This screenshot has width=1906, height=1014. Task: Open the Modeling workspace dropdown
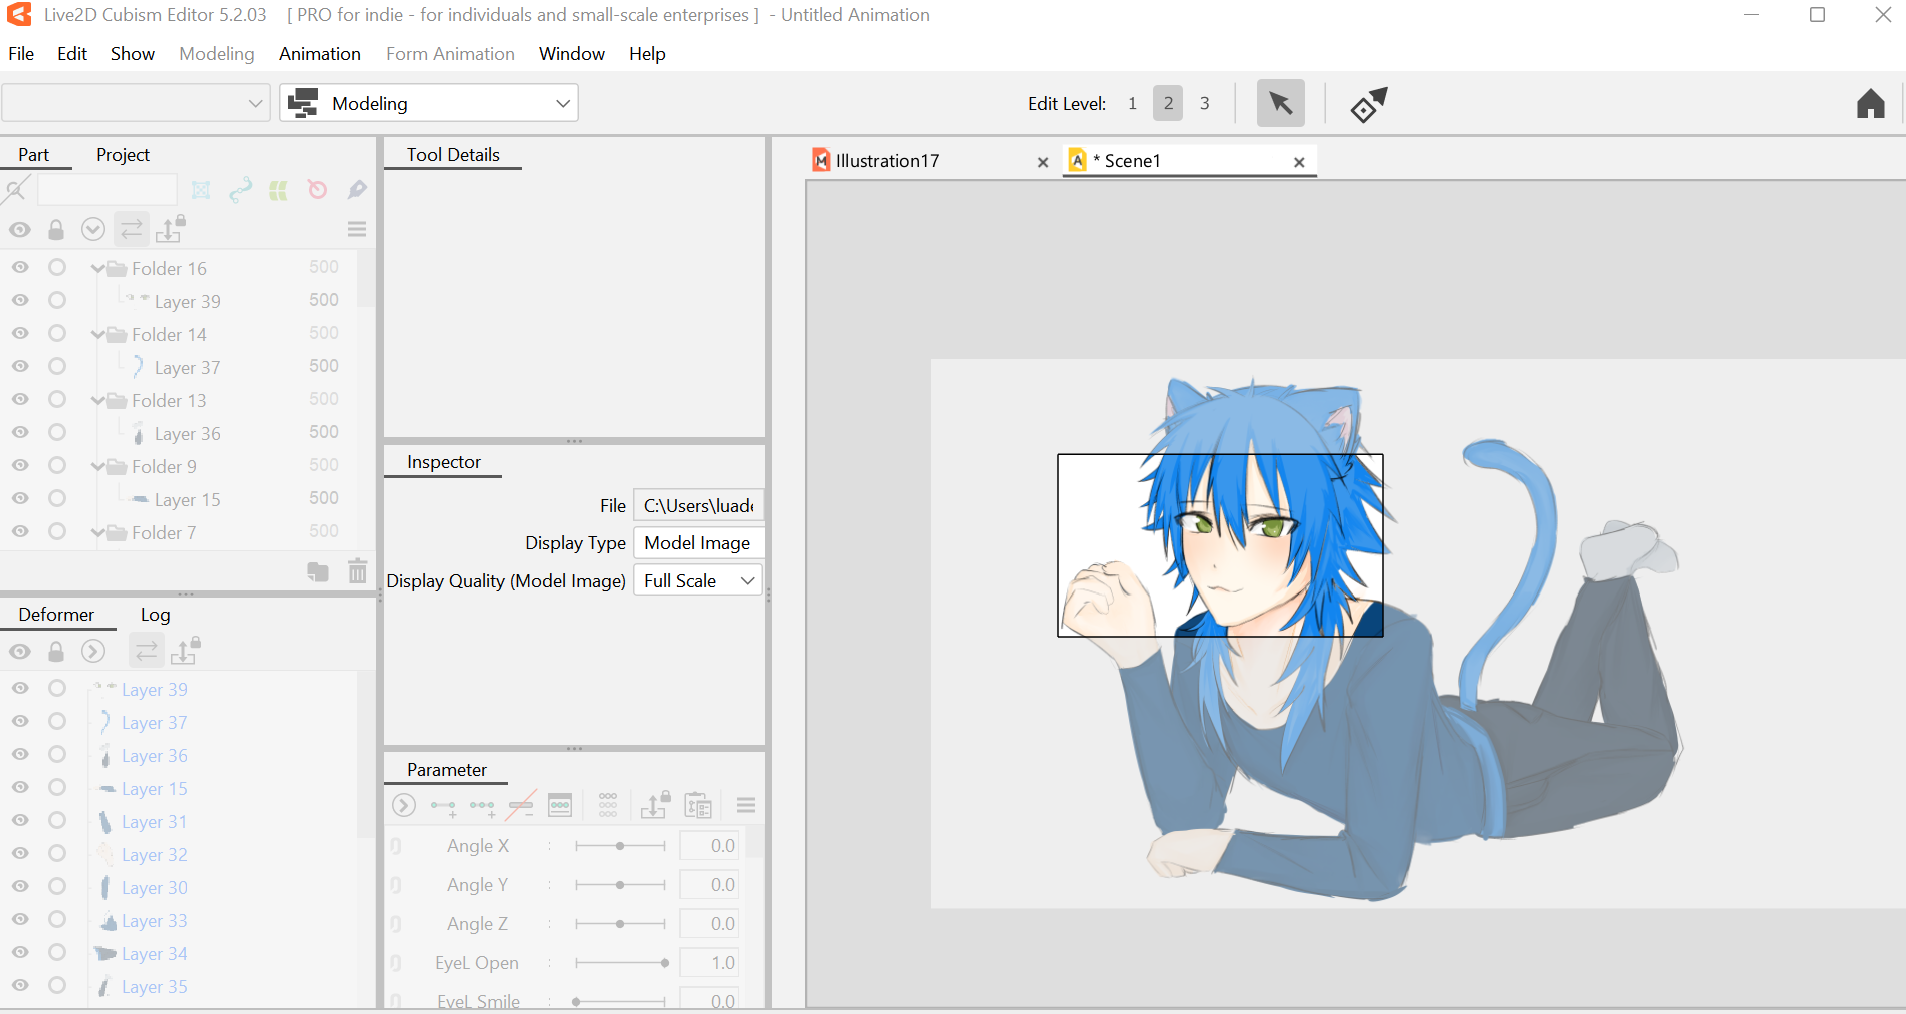coord(429,103)
